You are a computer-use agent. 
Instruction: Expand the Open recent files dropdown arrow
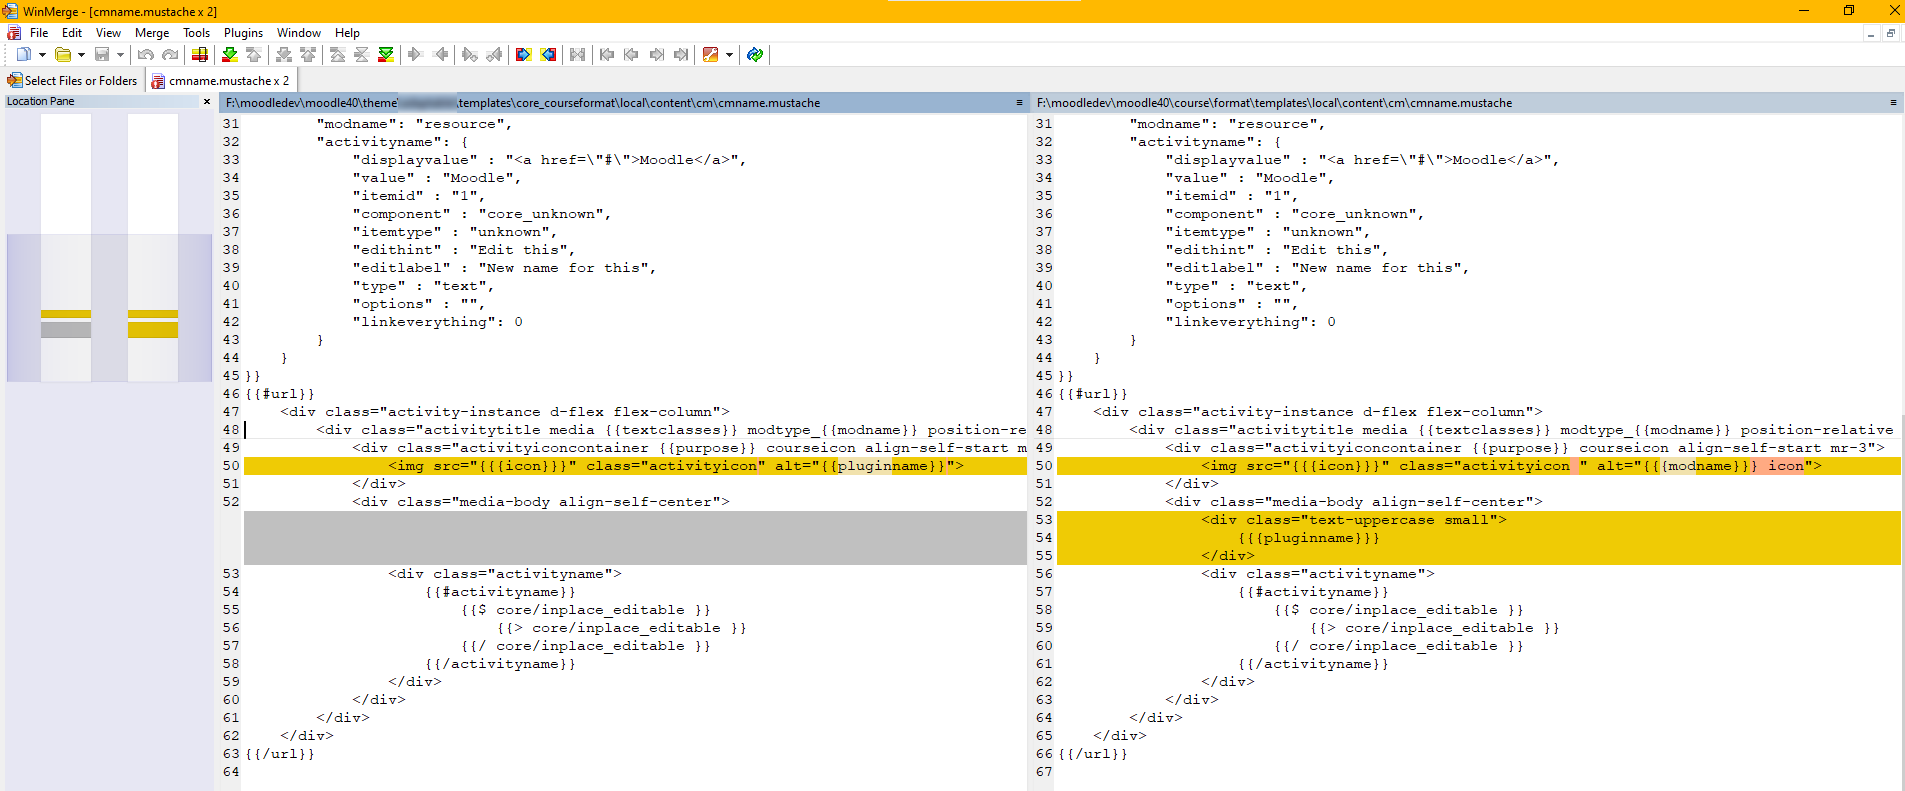point(81,55)
